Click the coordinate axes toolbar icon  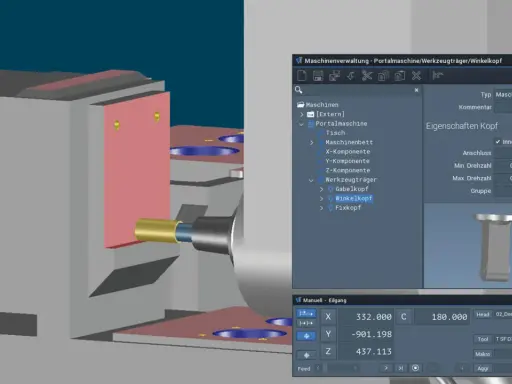(438, 75)
